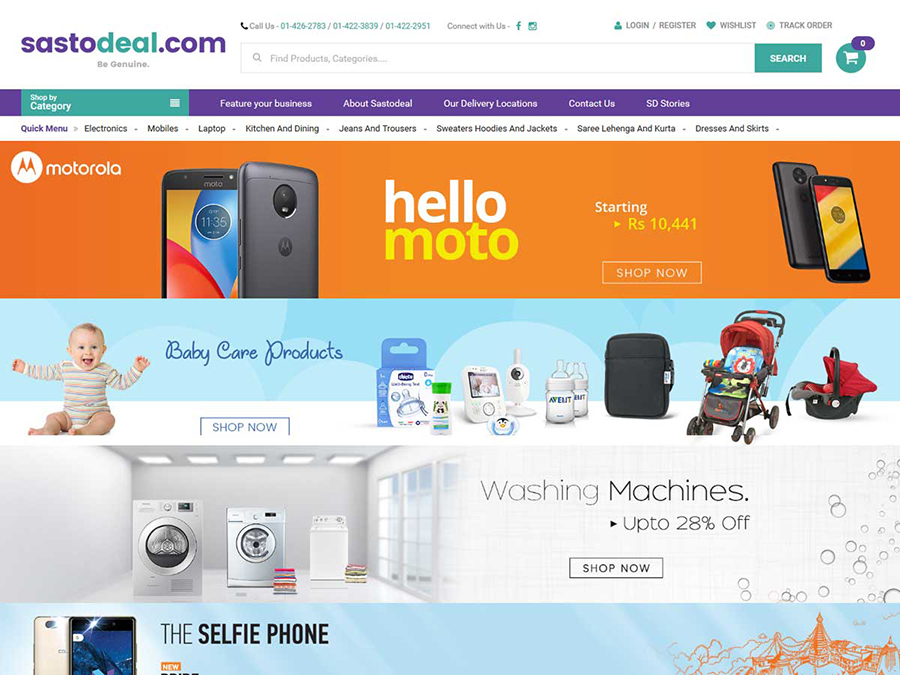The image size is (900, 675).
Task: Open the shopping cart icon
Action: tap(851, 58)
